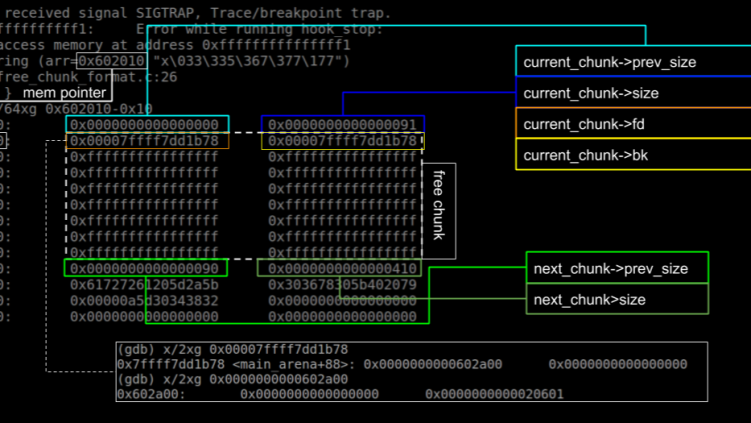Screen dimensions: 751x423
Task: Select the yellow-boxed bk pointer value
Action: [343, 141]
